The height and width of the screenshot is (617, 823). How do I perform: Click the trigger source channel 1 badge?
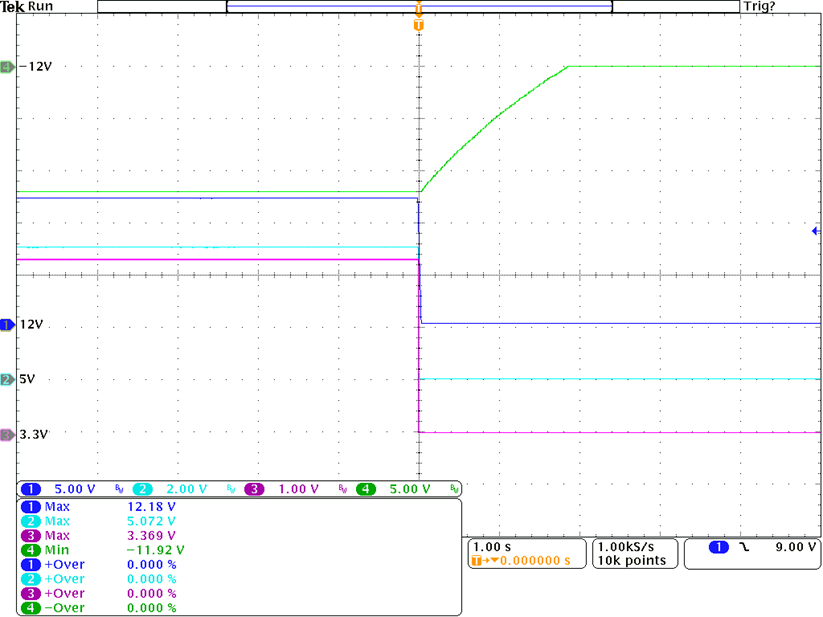point(718,548)
